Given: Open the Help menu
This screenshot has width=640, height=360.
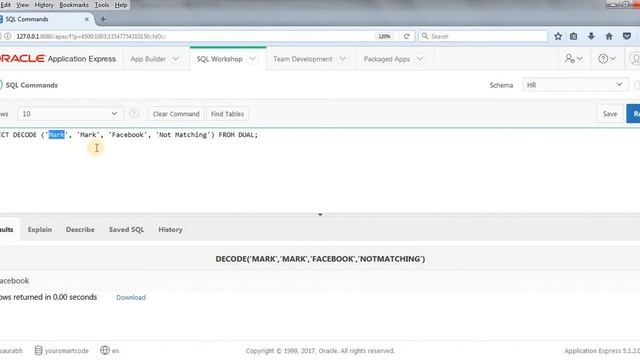Looking at the screenshot, I should tap(121, 5).
